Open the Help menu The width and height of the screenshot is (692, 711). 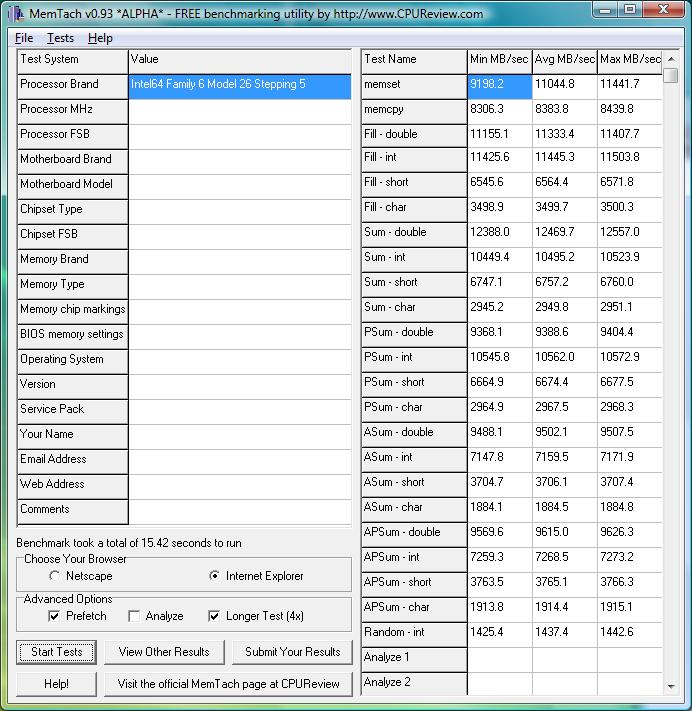coord(100,38)
